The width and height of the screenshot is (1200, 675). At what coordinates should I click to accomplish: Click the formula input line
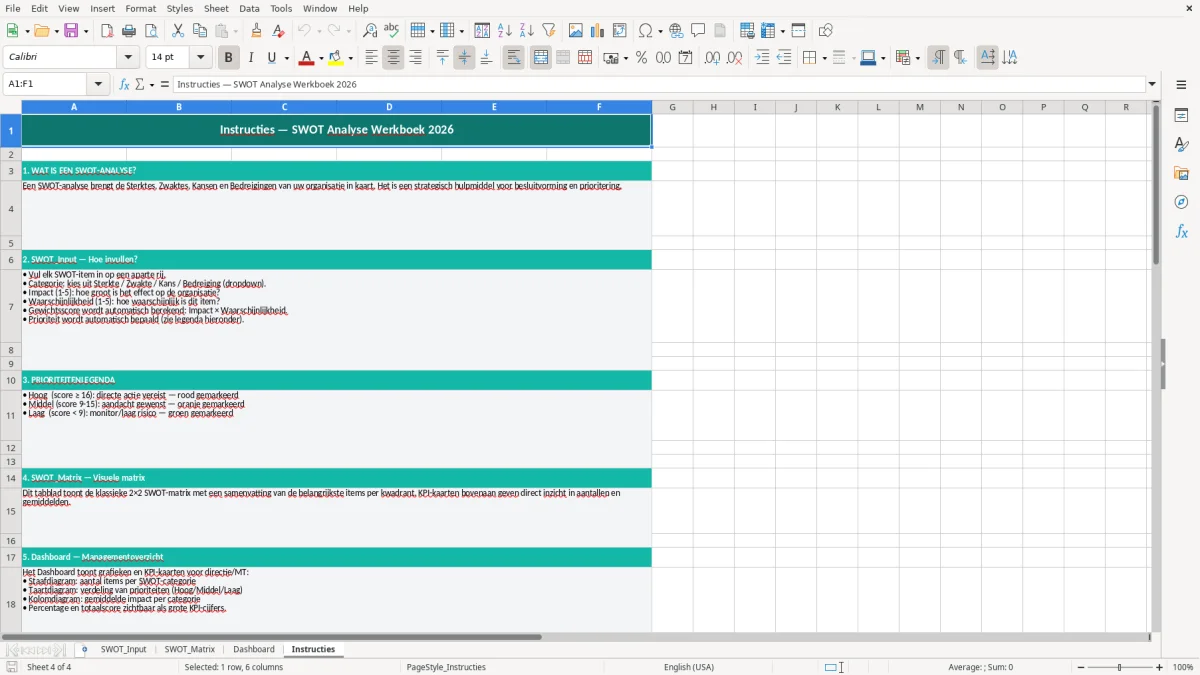coord(659,85)
